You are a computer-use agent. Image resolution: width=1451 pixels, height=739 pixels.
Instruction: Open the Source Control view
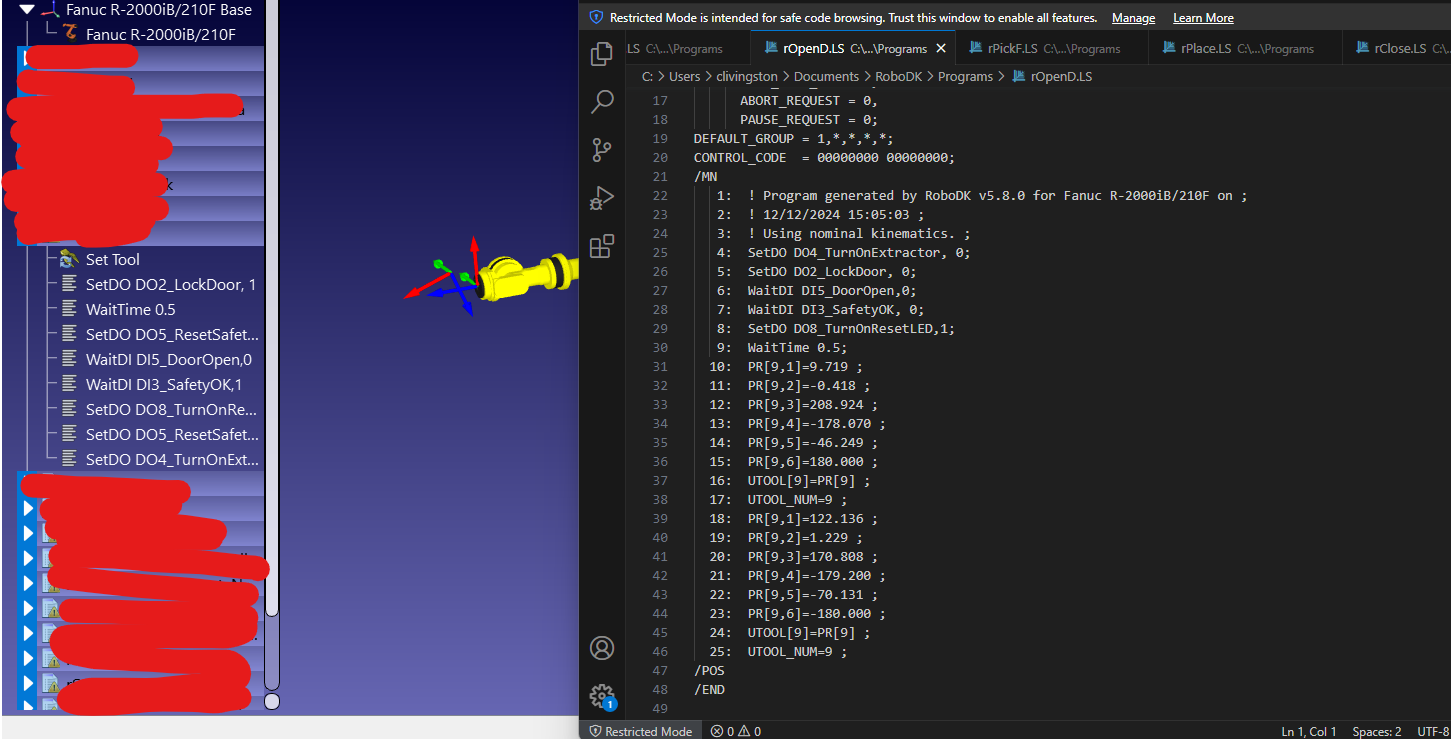[x=602, y=150]
